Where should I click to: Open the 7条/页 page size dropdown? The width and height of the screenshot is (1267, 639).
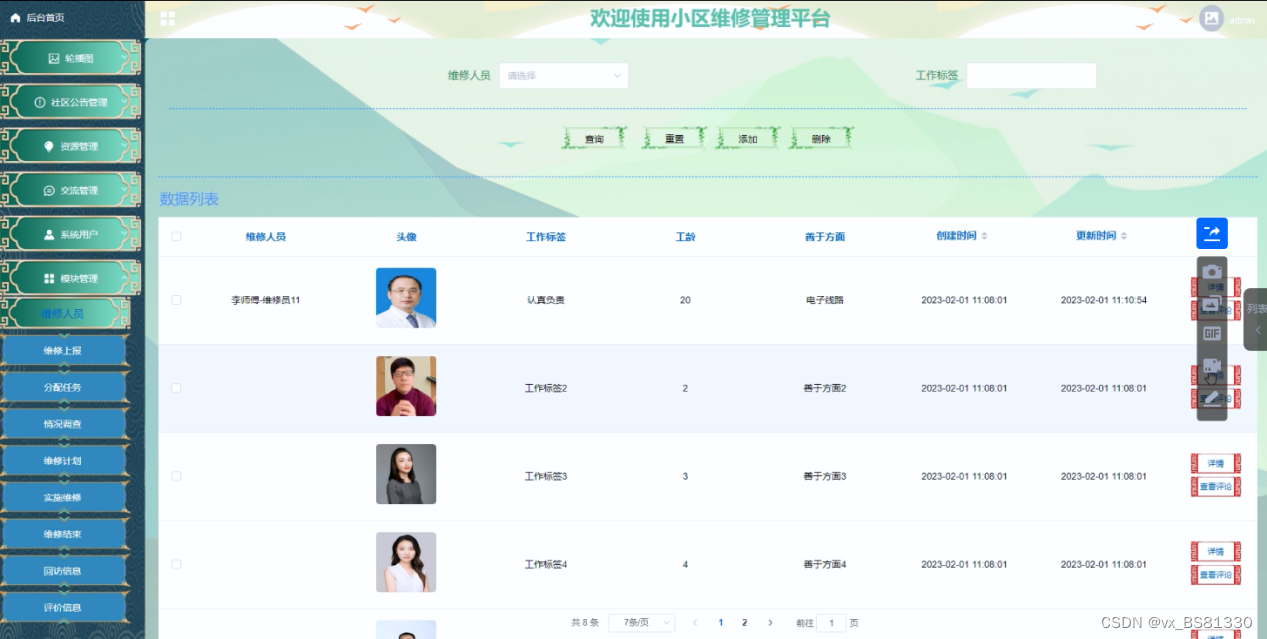642,622
